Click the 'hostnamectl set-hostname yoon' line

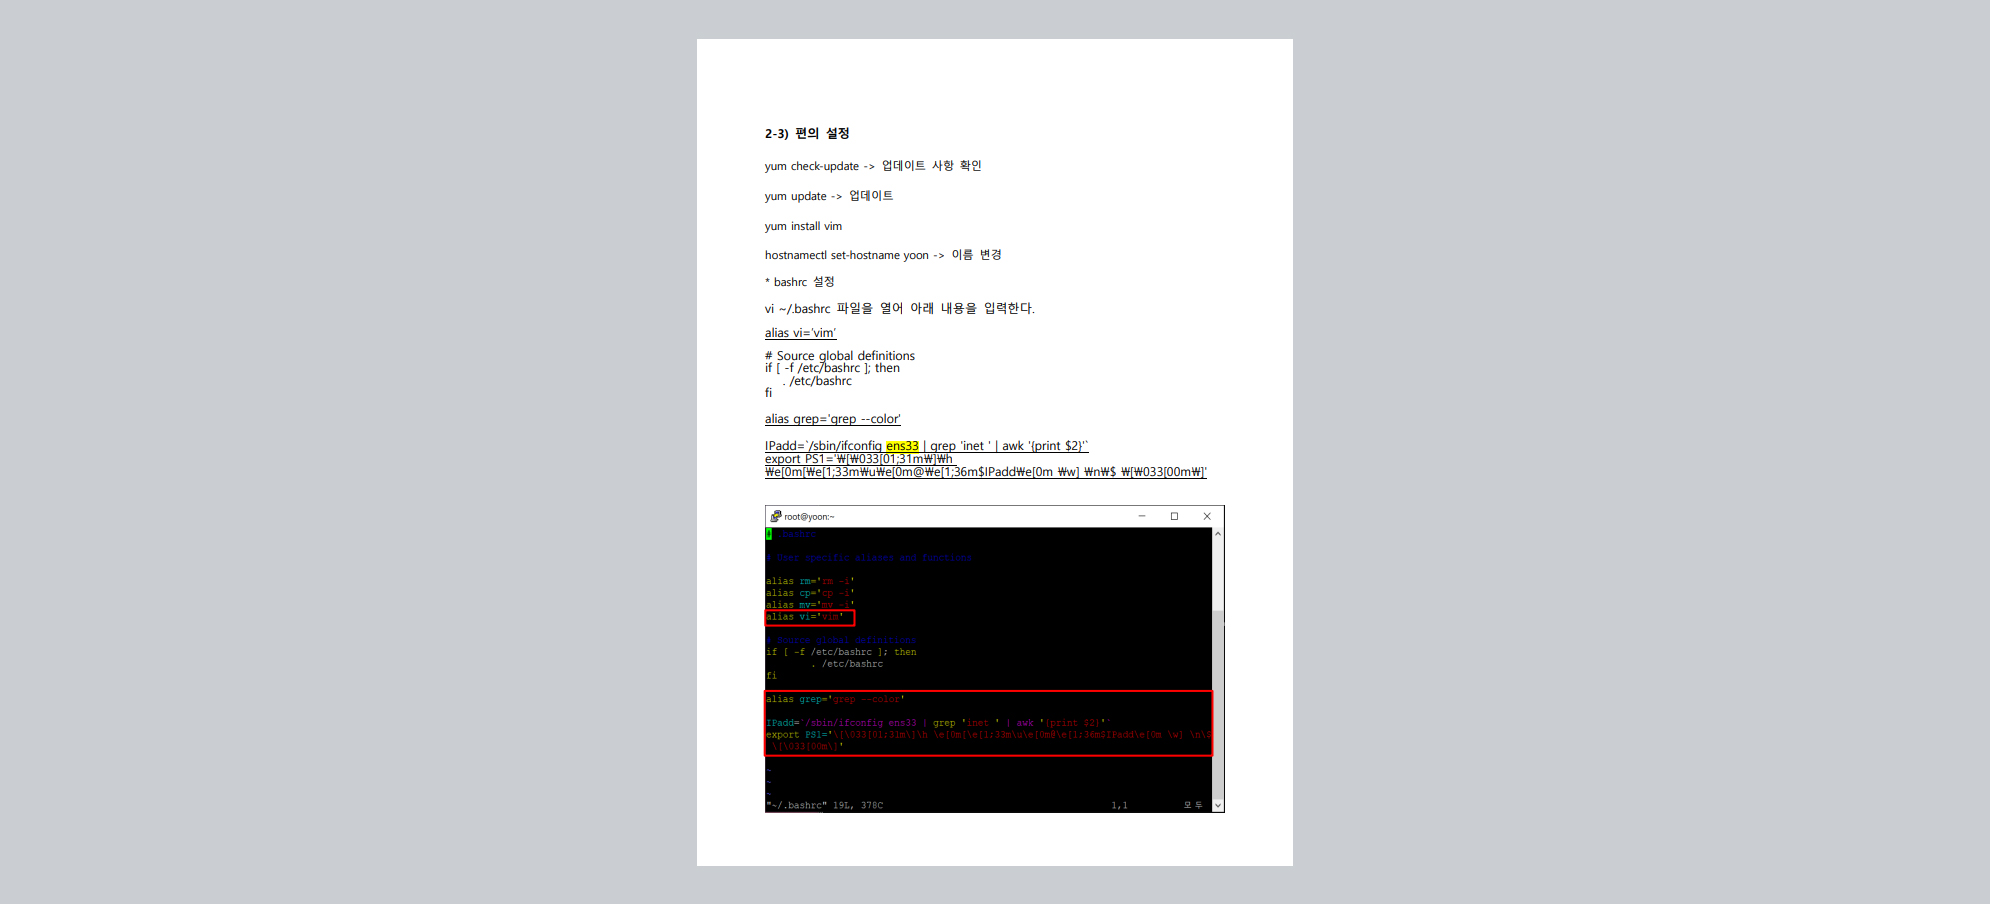click(x=883, y=255)
